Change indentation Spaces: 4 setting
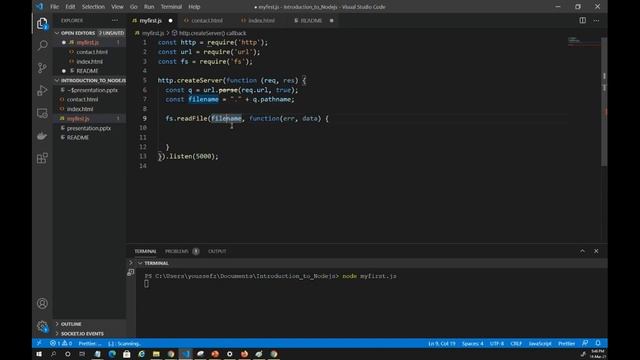This screenshot has height=360, width=640. (473, 343)
